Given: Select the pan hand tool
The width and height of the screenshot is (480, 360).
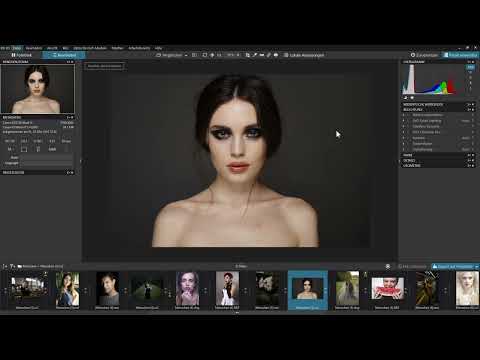Looking at the screenshot, I should 212,55.
